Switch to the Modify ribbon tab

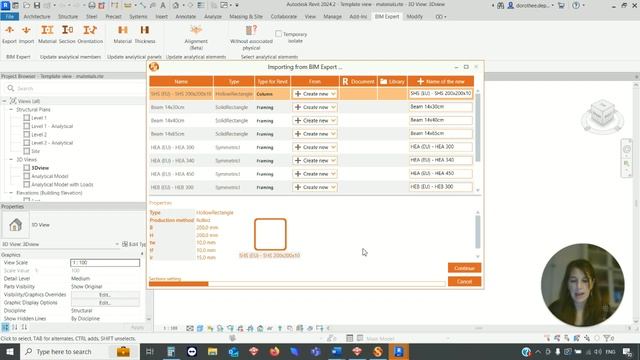[x=414, y=16]
